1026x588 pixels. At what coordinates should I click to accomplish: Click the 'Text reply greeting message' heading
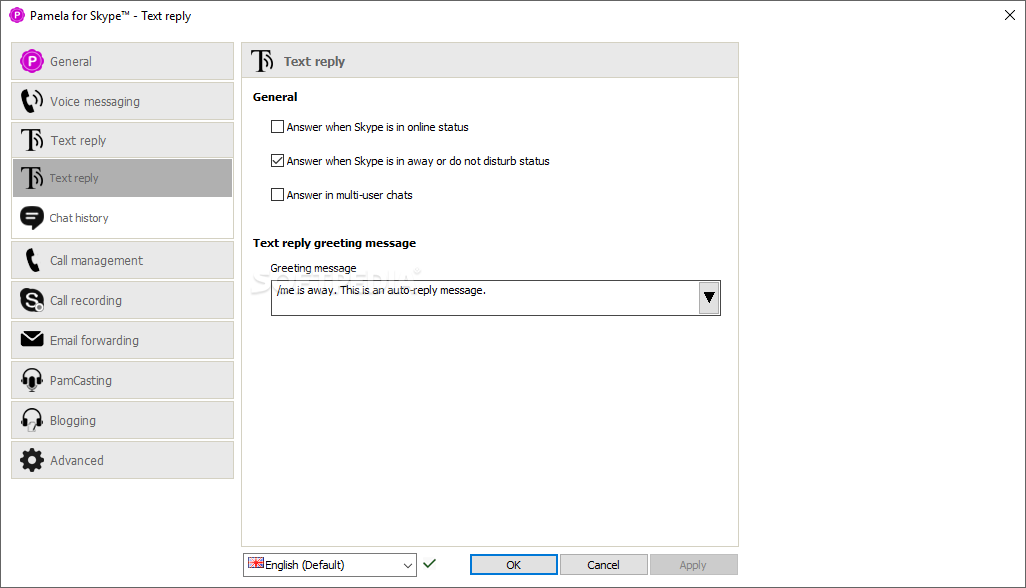click(x=334, y=243)
